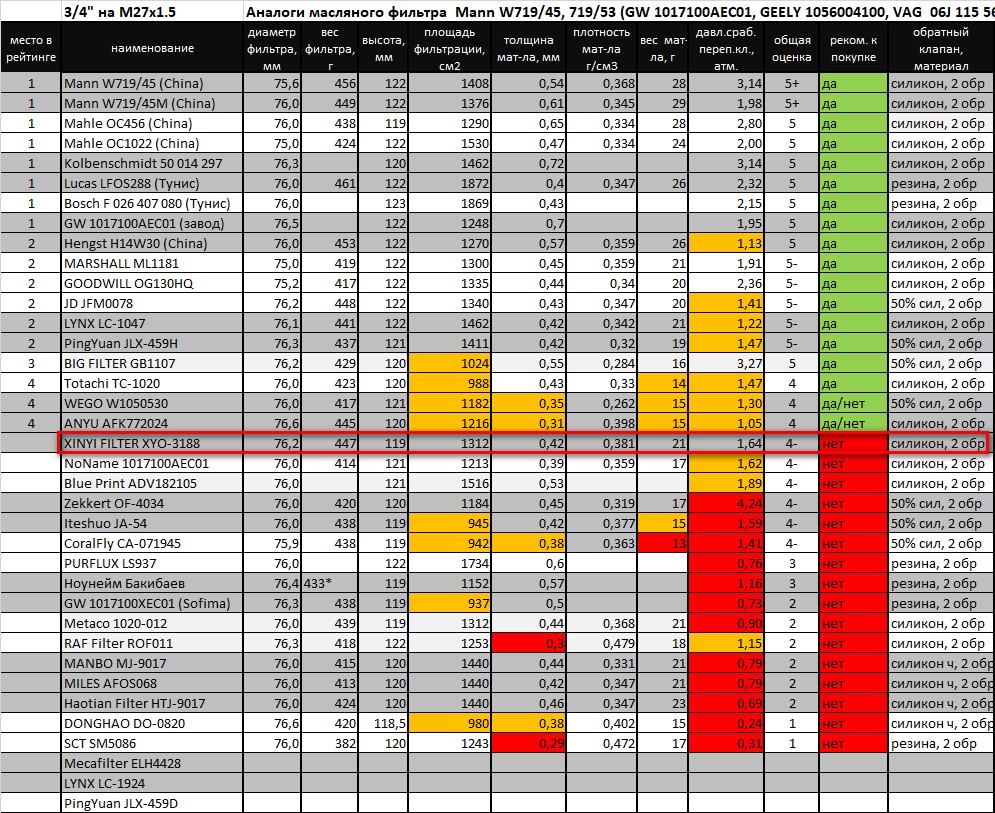Click the 3,27 pressure value for BIG FILTER
This screenshot has width=995, height=813.
[x=726, y=363]
